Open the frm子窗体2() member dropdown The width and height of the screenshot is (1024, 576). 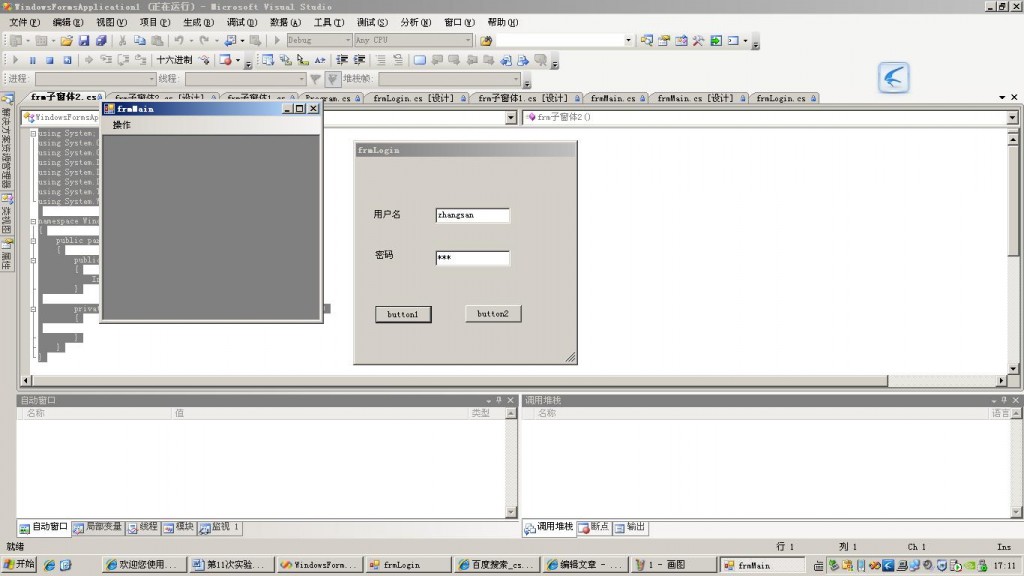point(1011,117)
